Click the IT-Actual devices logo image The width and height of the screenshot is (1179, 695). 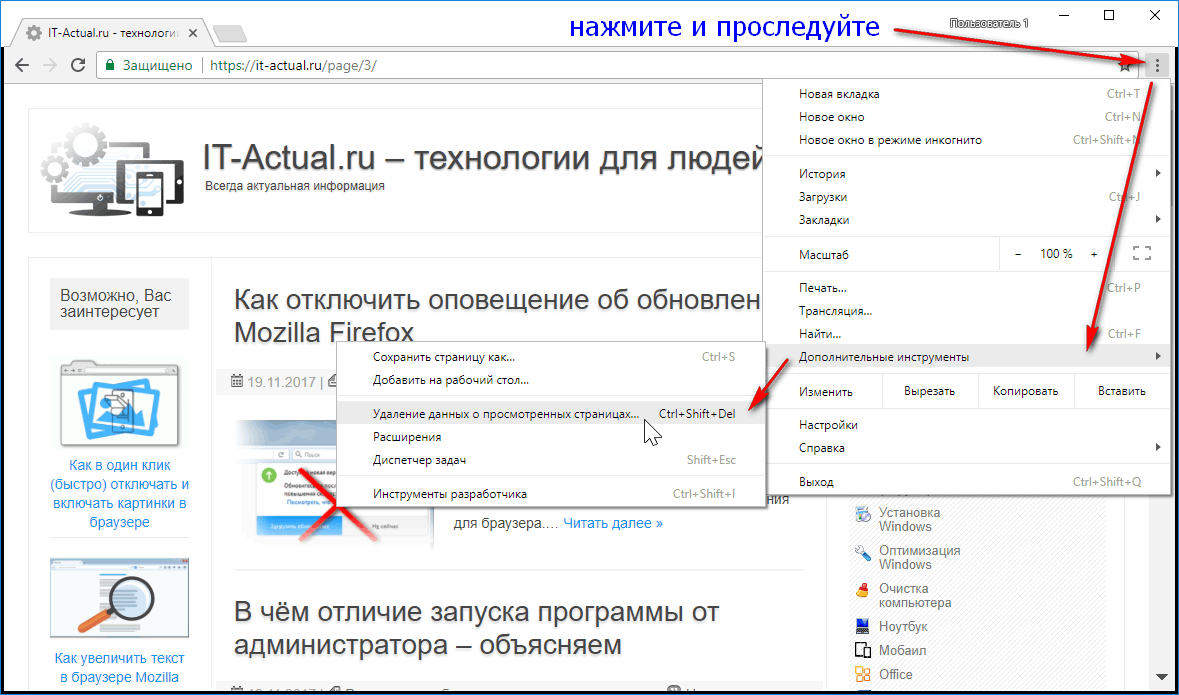[x=114, y=171]
